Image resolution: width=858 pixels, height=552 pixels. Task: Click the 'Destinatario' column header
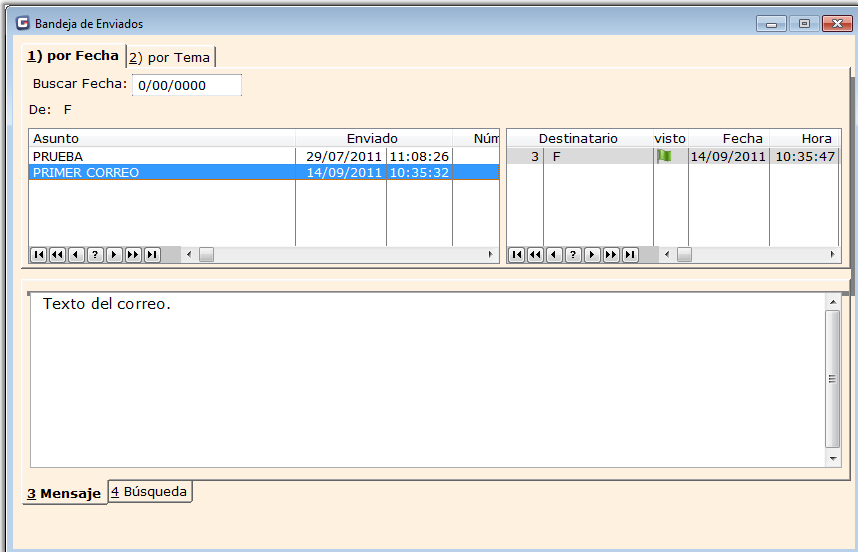tap(578, 138)
